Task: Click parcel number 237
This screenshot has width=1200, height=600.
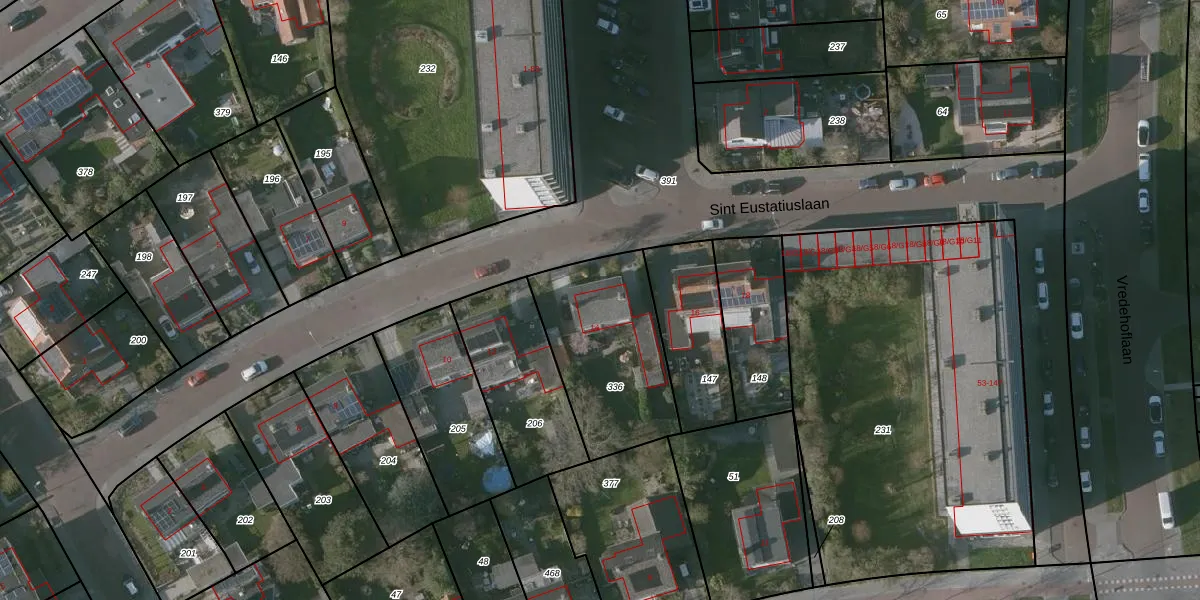Action: [x=837, y=47]
